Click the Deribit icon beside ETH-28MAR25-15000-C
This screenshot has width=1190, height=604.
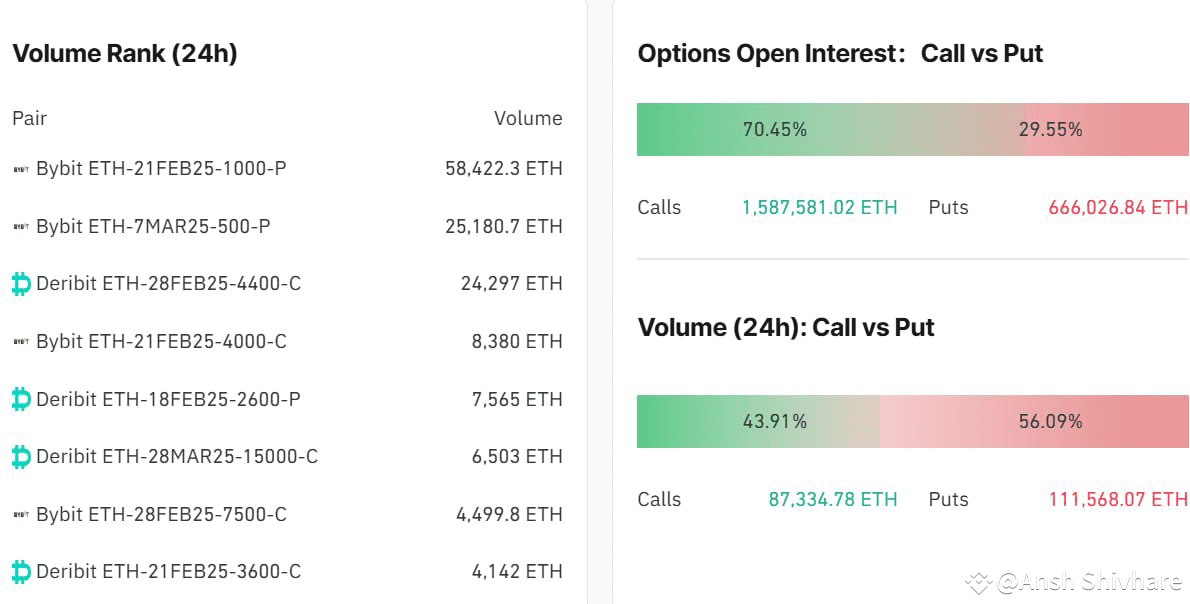tap(20, 456)
